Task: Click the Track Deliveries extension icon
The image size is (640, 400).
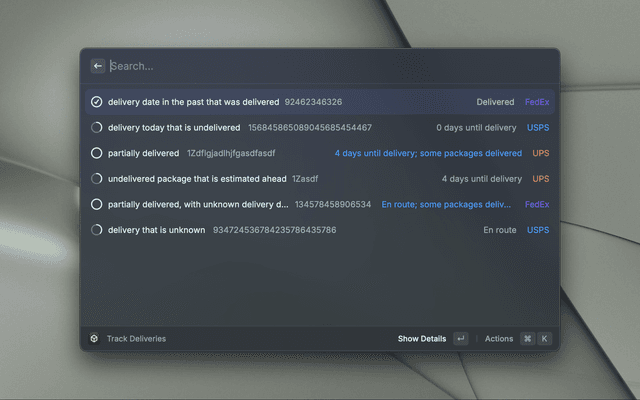Action: click(x=94, y=339)
